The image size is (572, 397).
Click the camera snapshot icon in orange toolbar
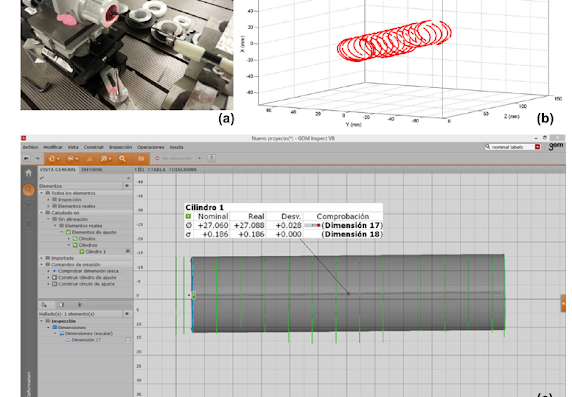pyautogui.click(x=141, y=158)
